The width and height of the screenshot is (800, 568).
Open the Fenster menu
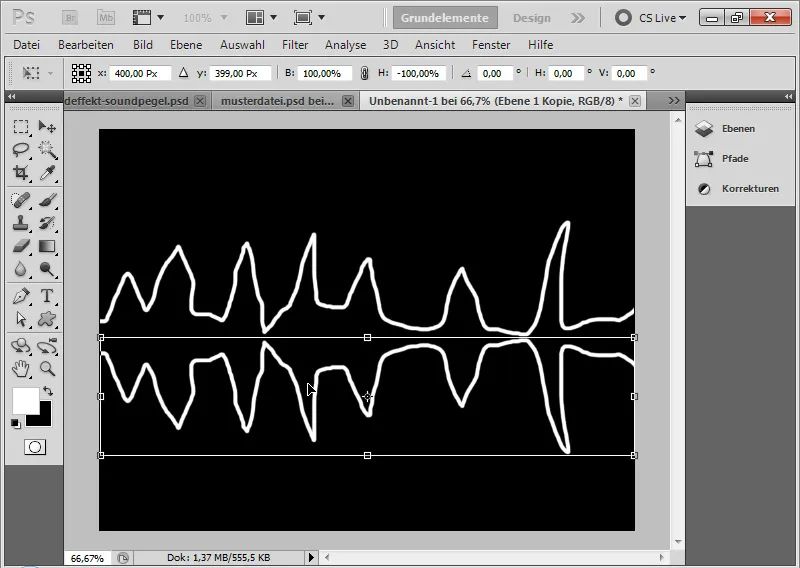pyautogui.click(x=491, y=45)
